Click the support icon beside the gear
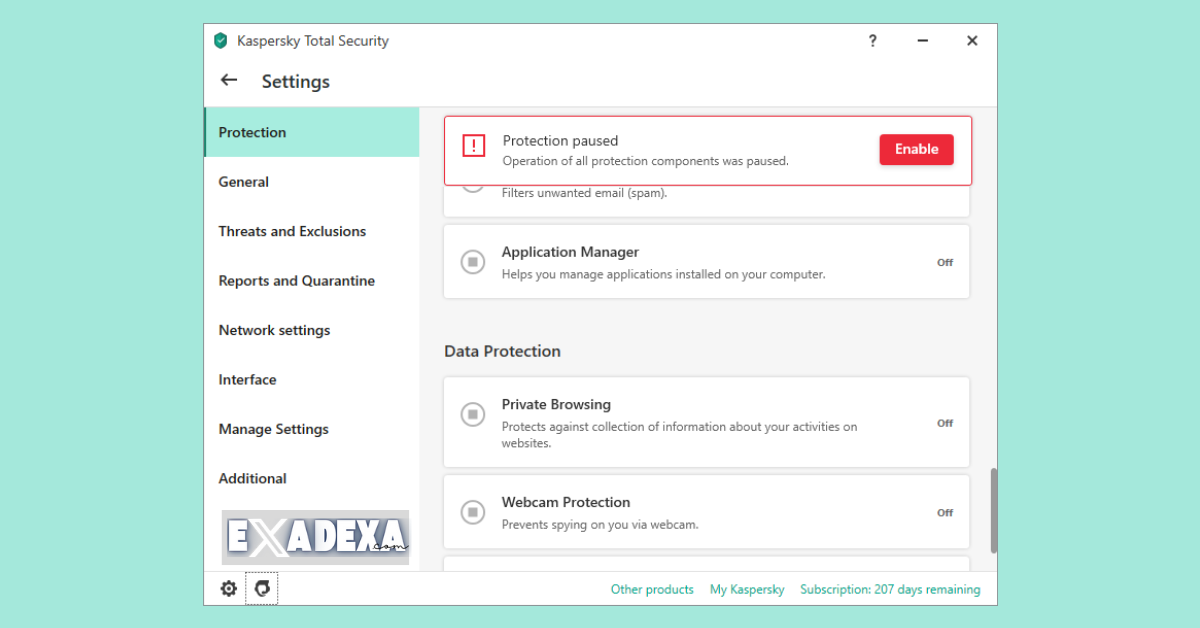The width and height of the screenshot is (1200, 628). click(261, 588)
